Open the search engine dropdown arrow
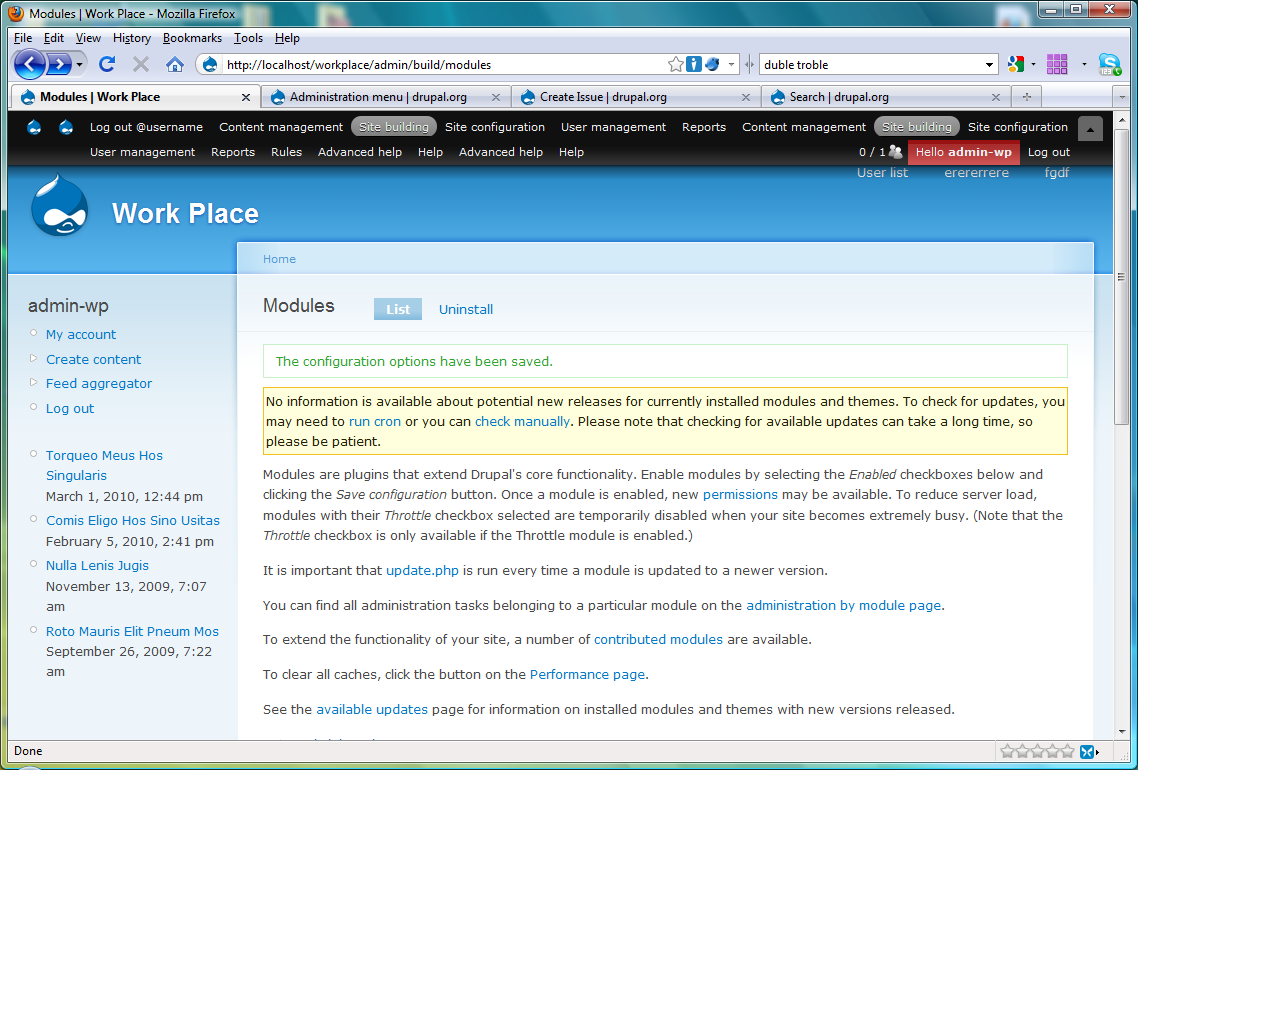This screenshot has height=1026, width=1282. 990,64
